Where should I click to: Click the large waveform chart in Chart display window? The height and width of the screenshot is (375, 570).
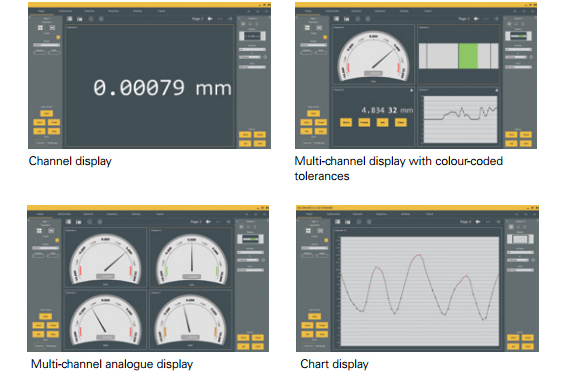tap(419, 291)
